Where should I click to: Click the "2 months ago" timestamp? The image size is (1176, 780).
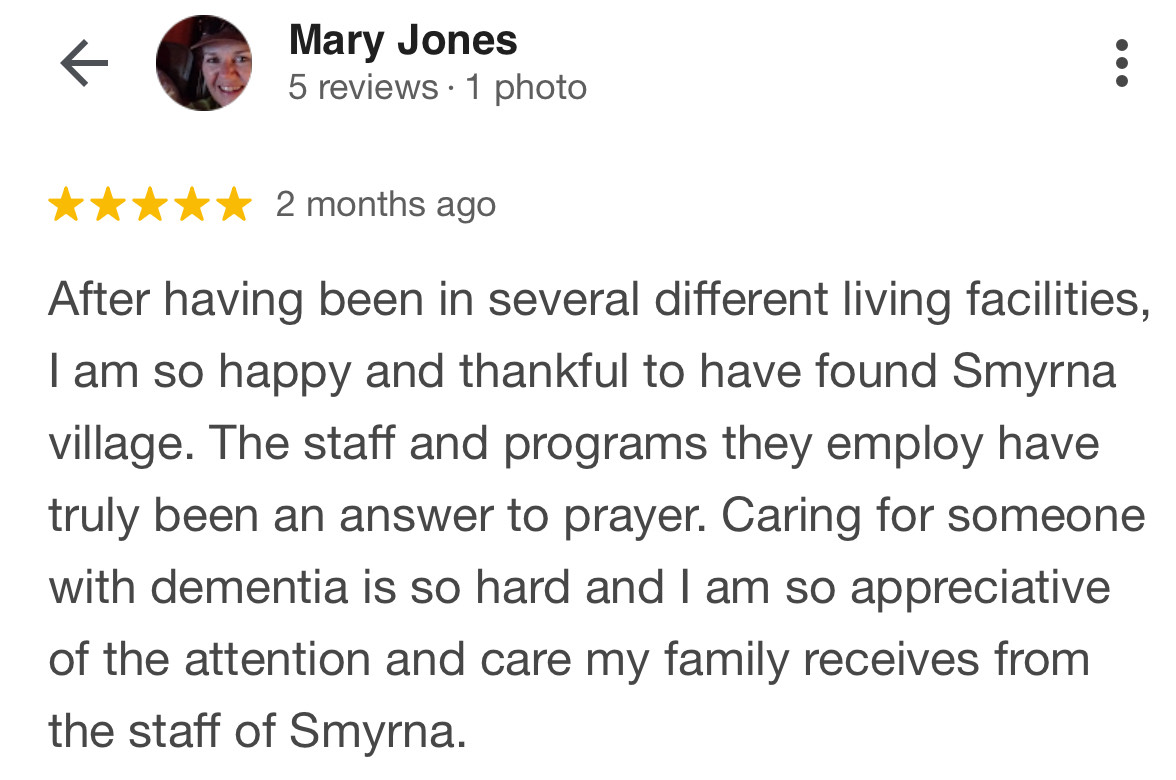pyautogui.click(x=386, y=205)
